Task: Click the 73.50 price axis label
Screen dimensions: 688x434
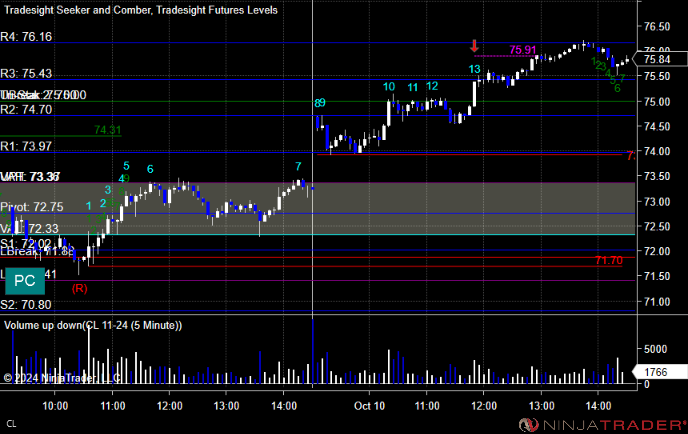Action: (657, 176)
